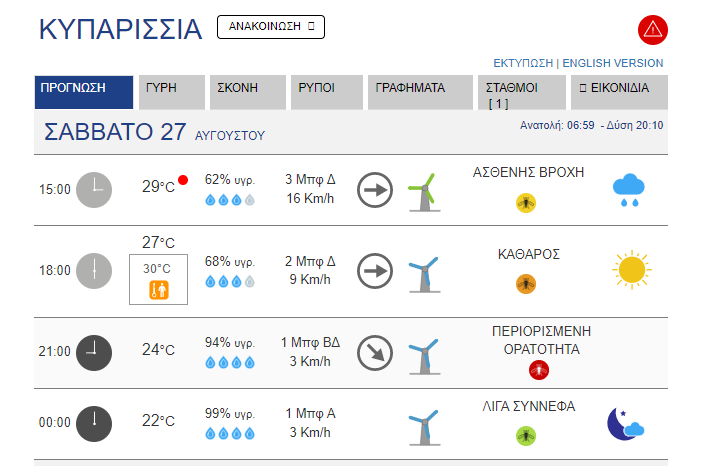The image size is (714, 466).
Task: Click the yellow mosquito icon at 15:00
Action: [x=526, y=203]
